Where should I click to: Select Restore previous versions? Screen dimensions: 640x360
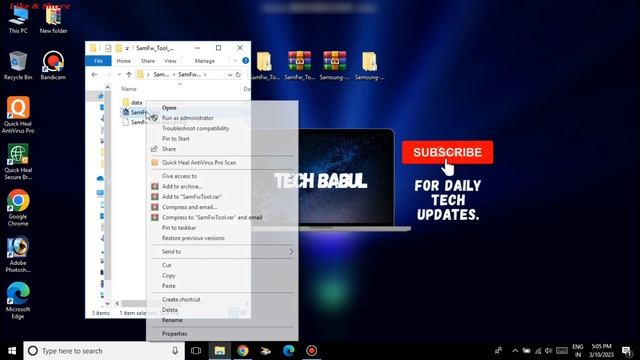pos(193,238)
